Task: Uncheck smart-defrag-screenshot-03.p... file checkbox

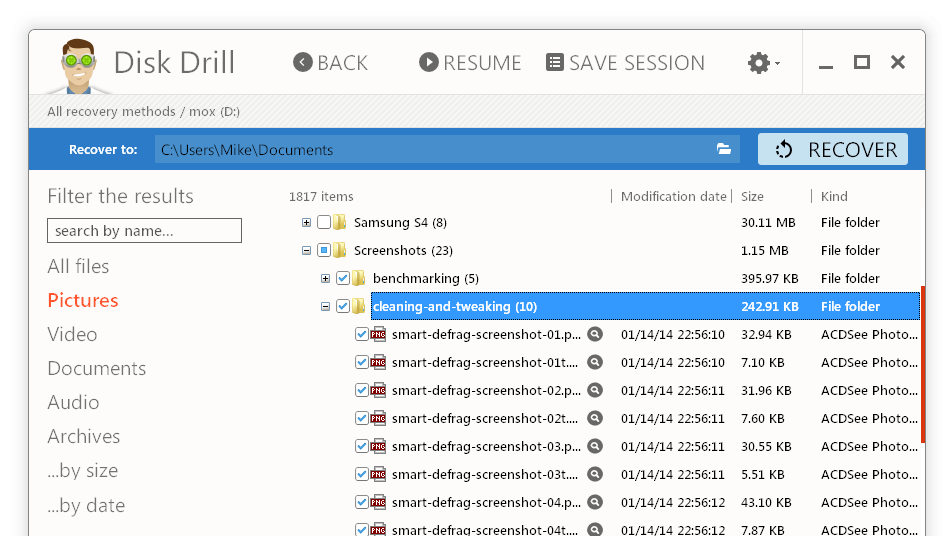Action: point(362,446)
